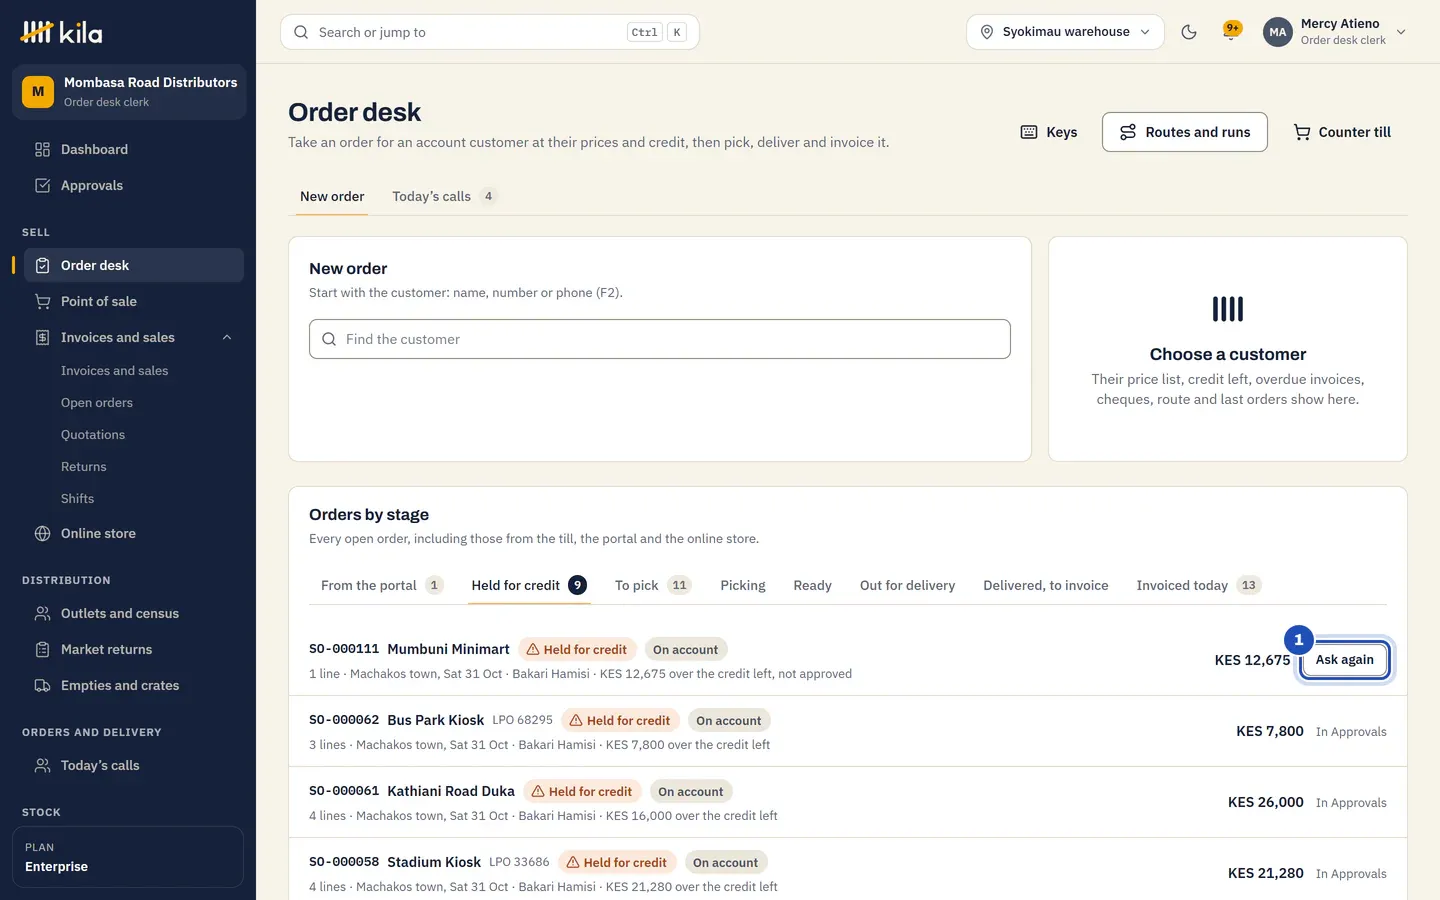Show From the portal stage
The height and width of the screenshot is (900, 1440).
(382, 585)
